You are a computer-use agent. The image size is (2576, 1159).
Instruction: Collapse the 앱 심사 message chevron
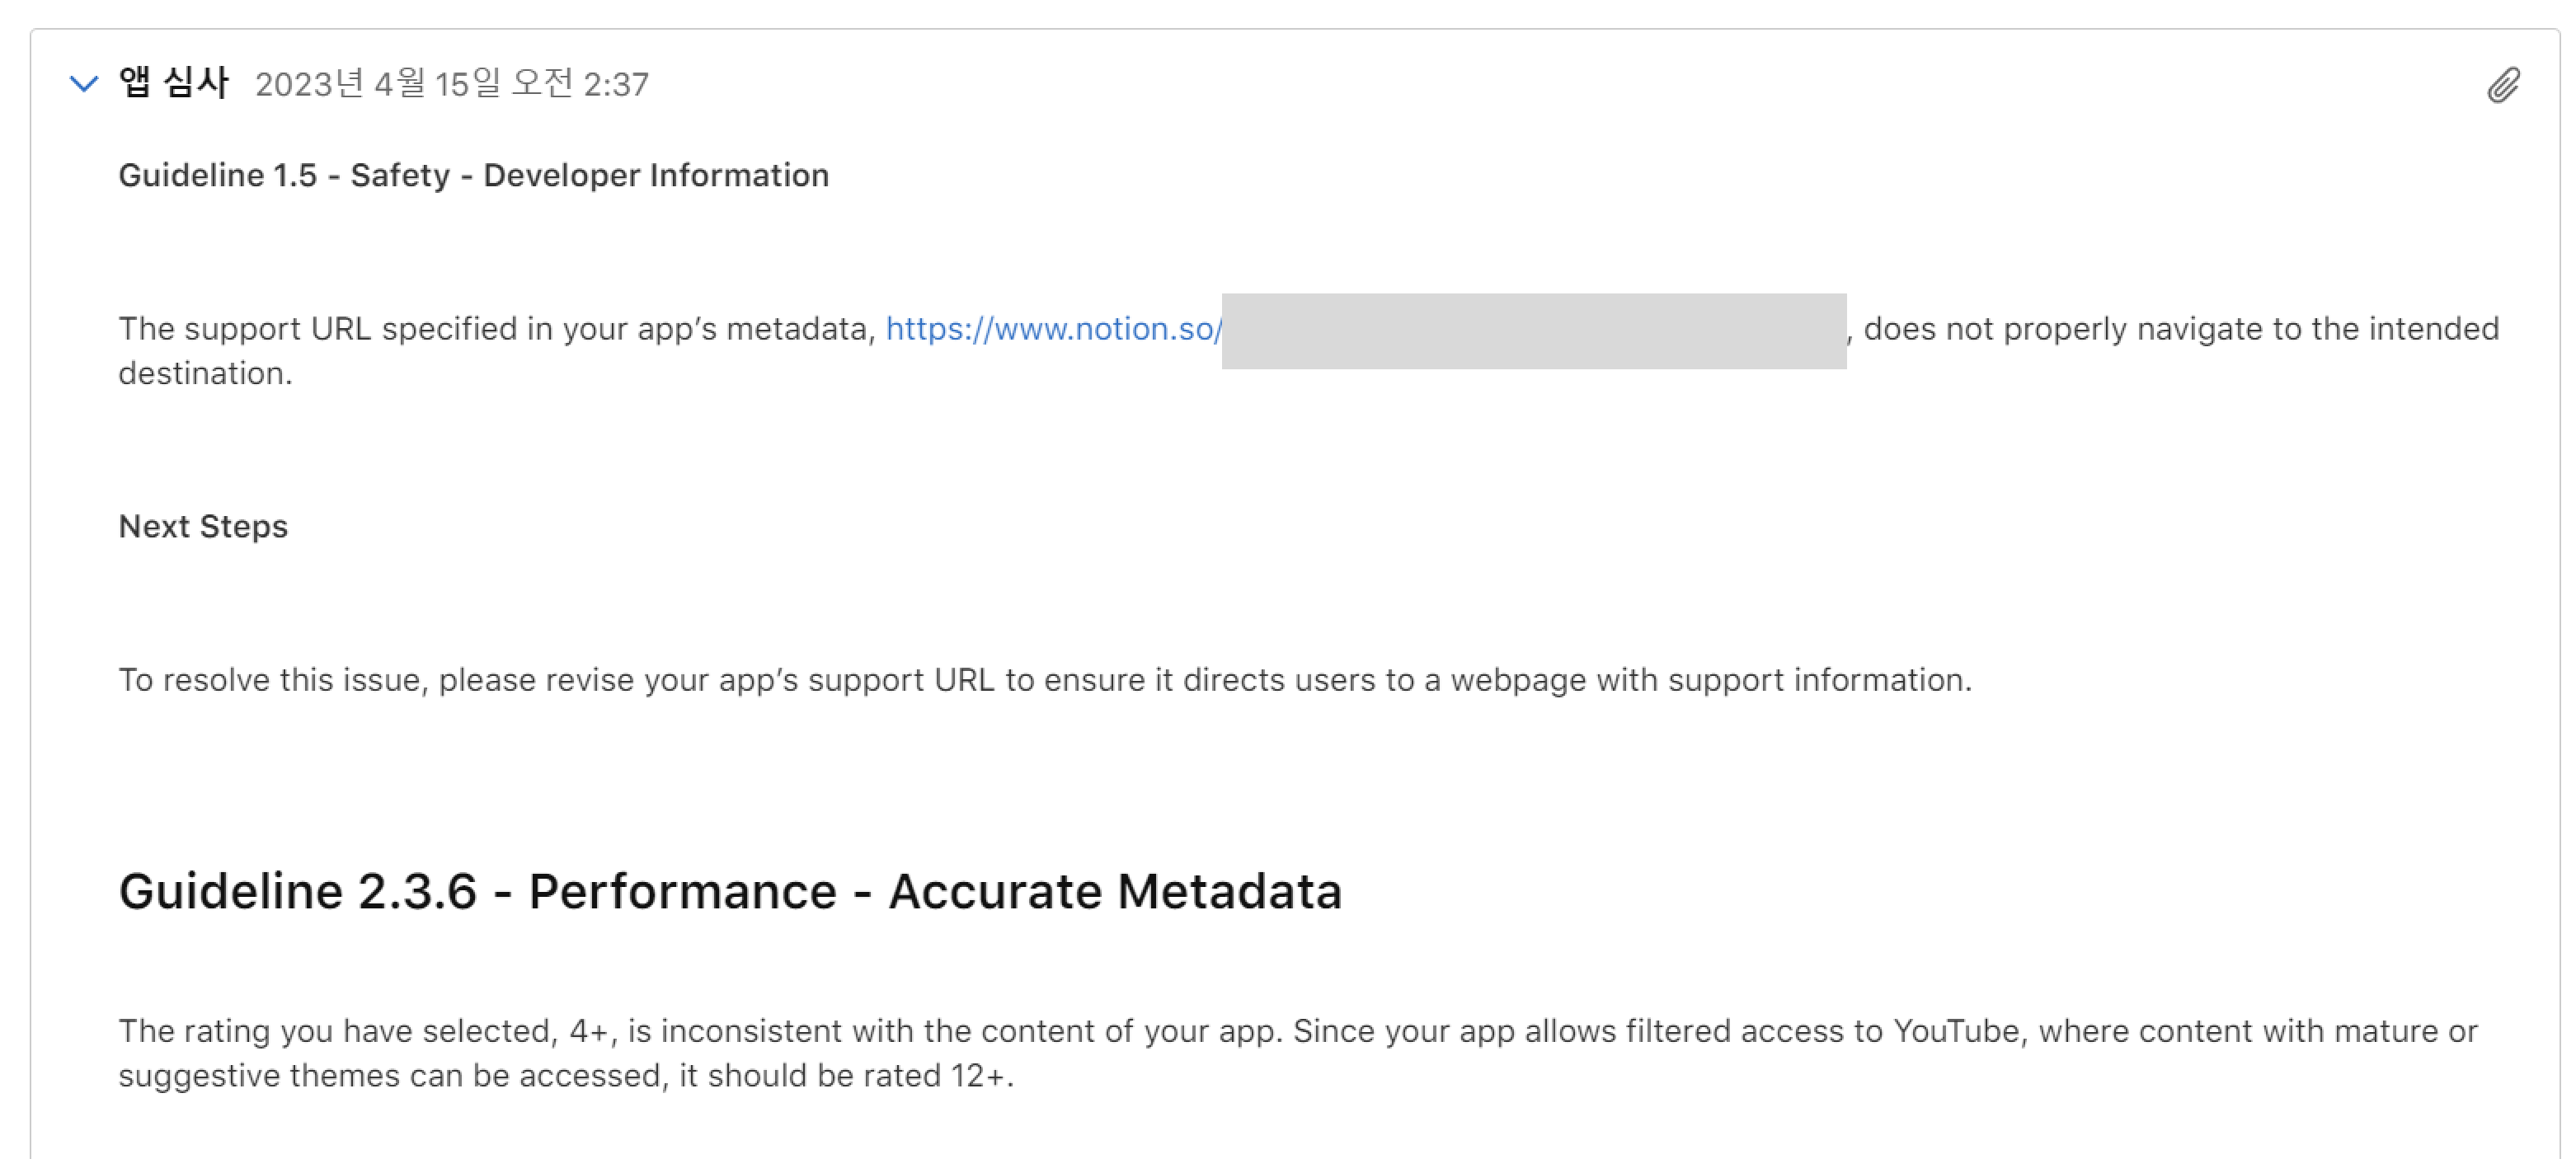point(84,84)
